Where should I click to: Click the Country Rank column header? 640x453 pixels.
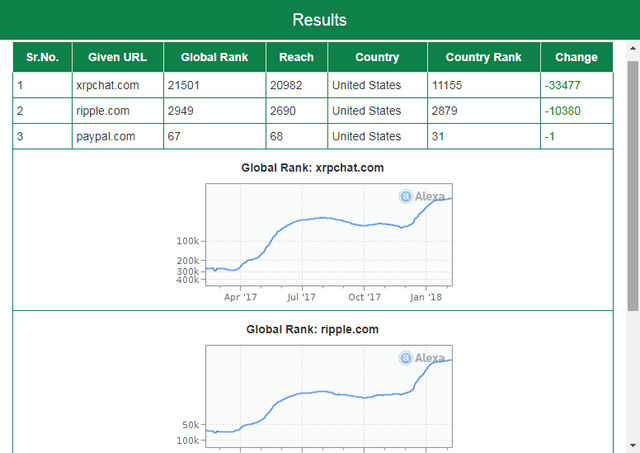(484, 57)
